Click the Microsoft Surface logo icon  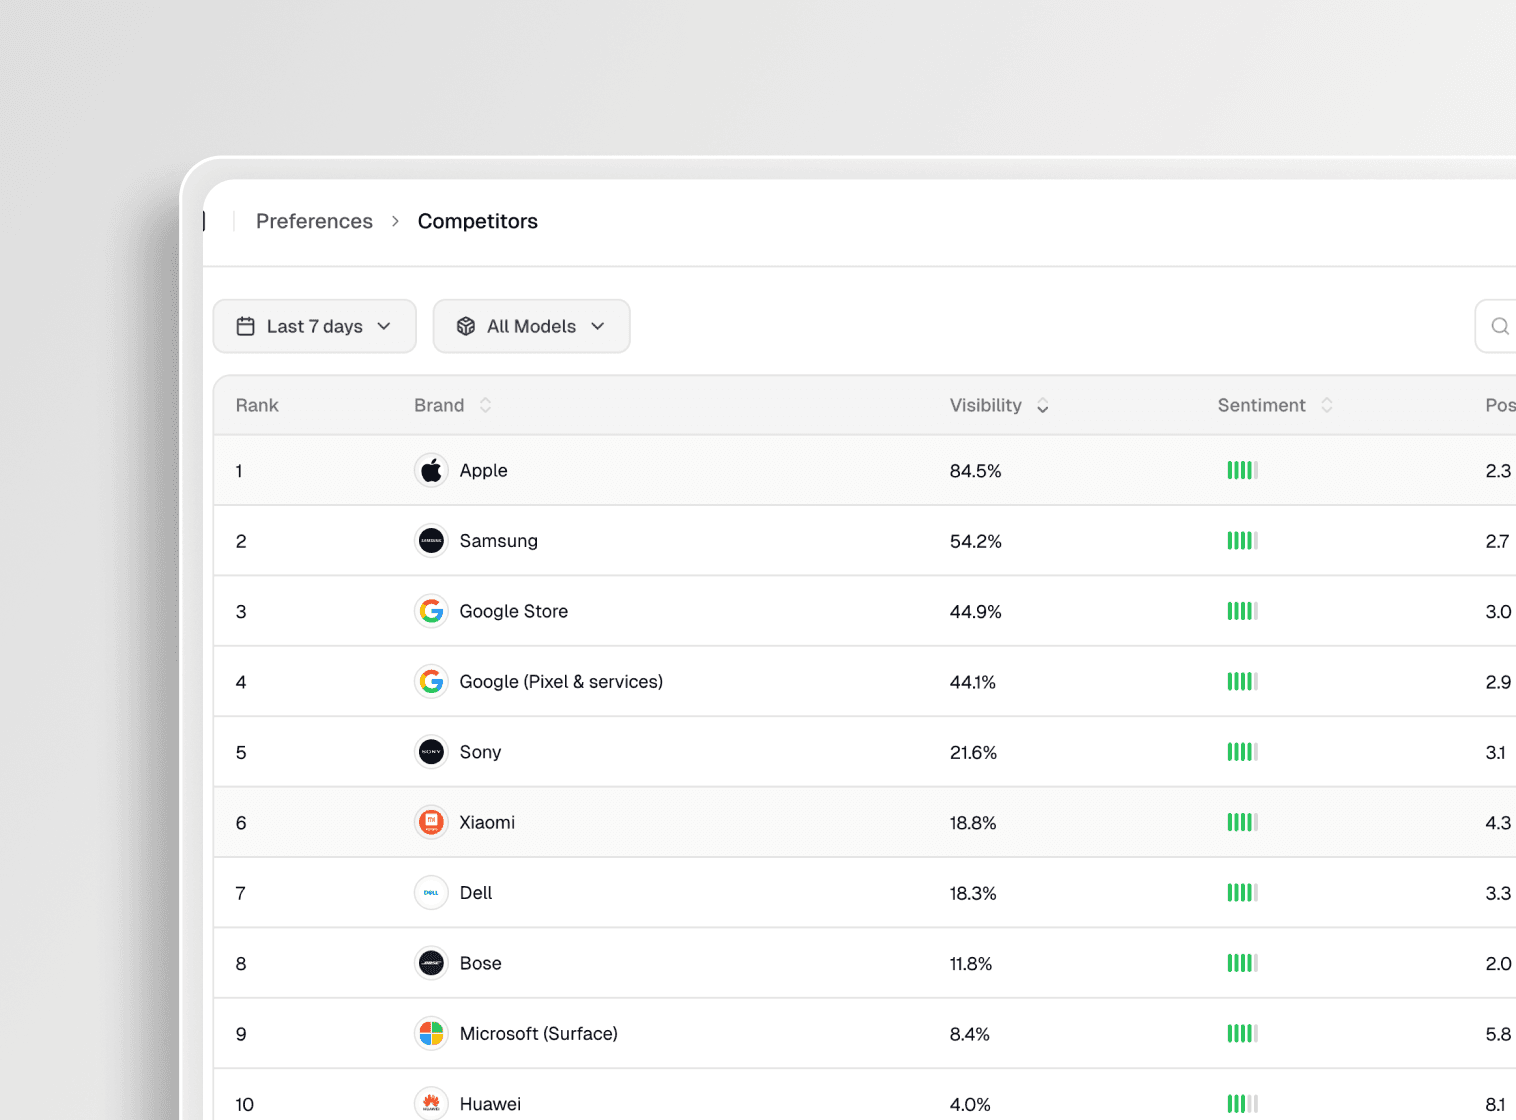(x=431, y=1033)
